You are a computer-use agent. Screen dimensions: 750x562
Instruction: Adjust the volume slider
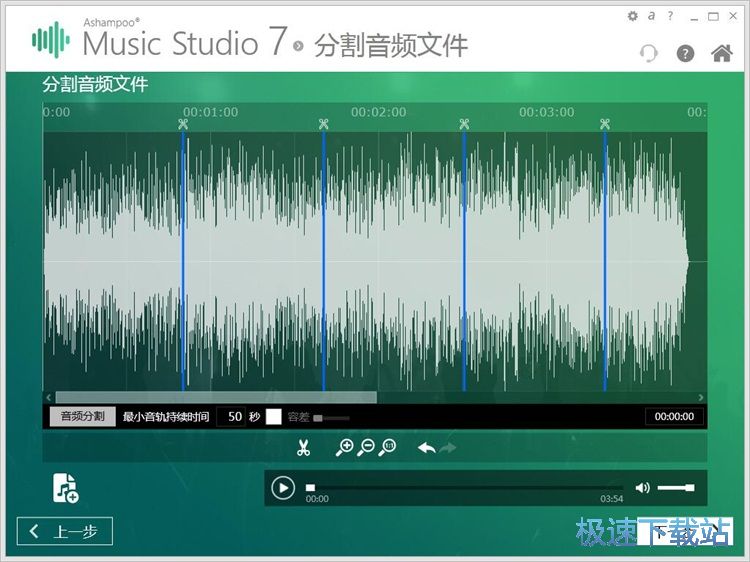676,487
